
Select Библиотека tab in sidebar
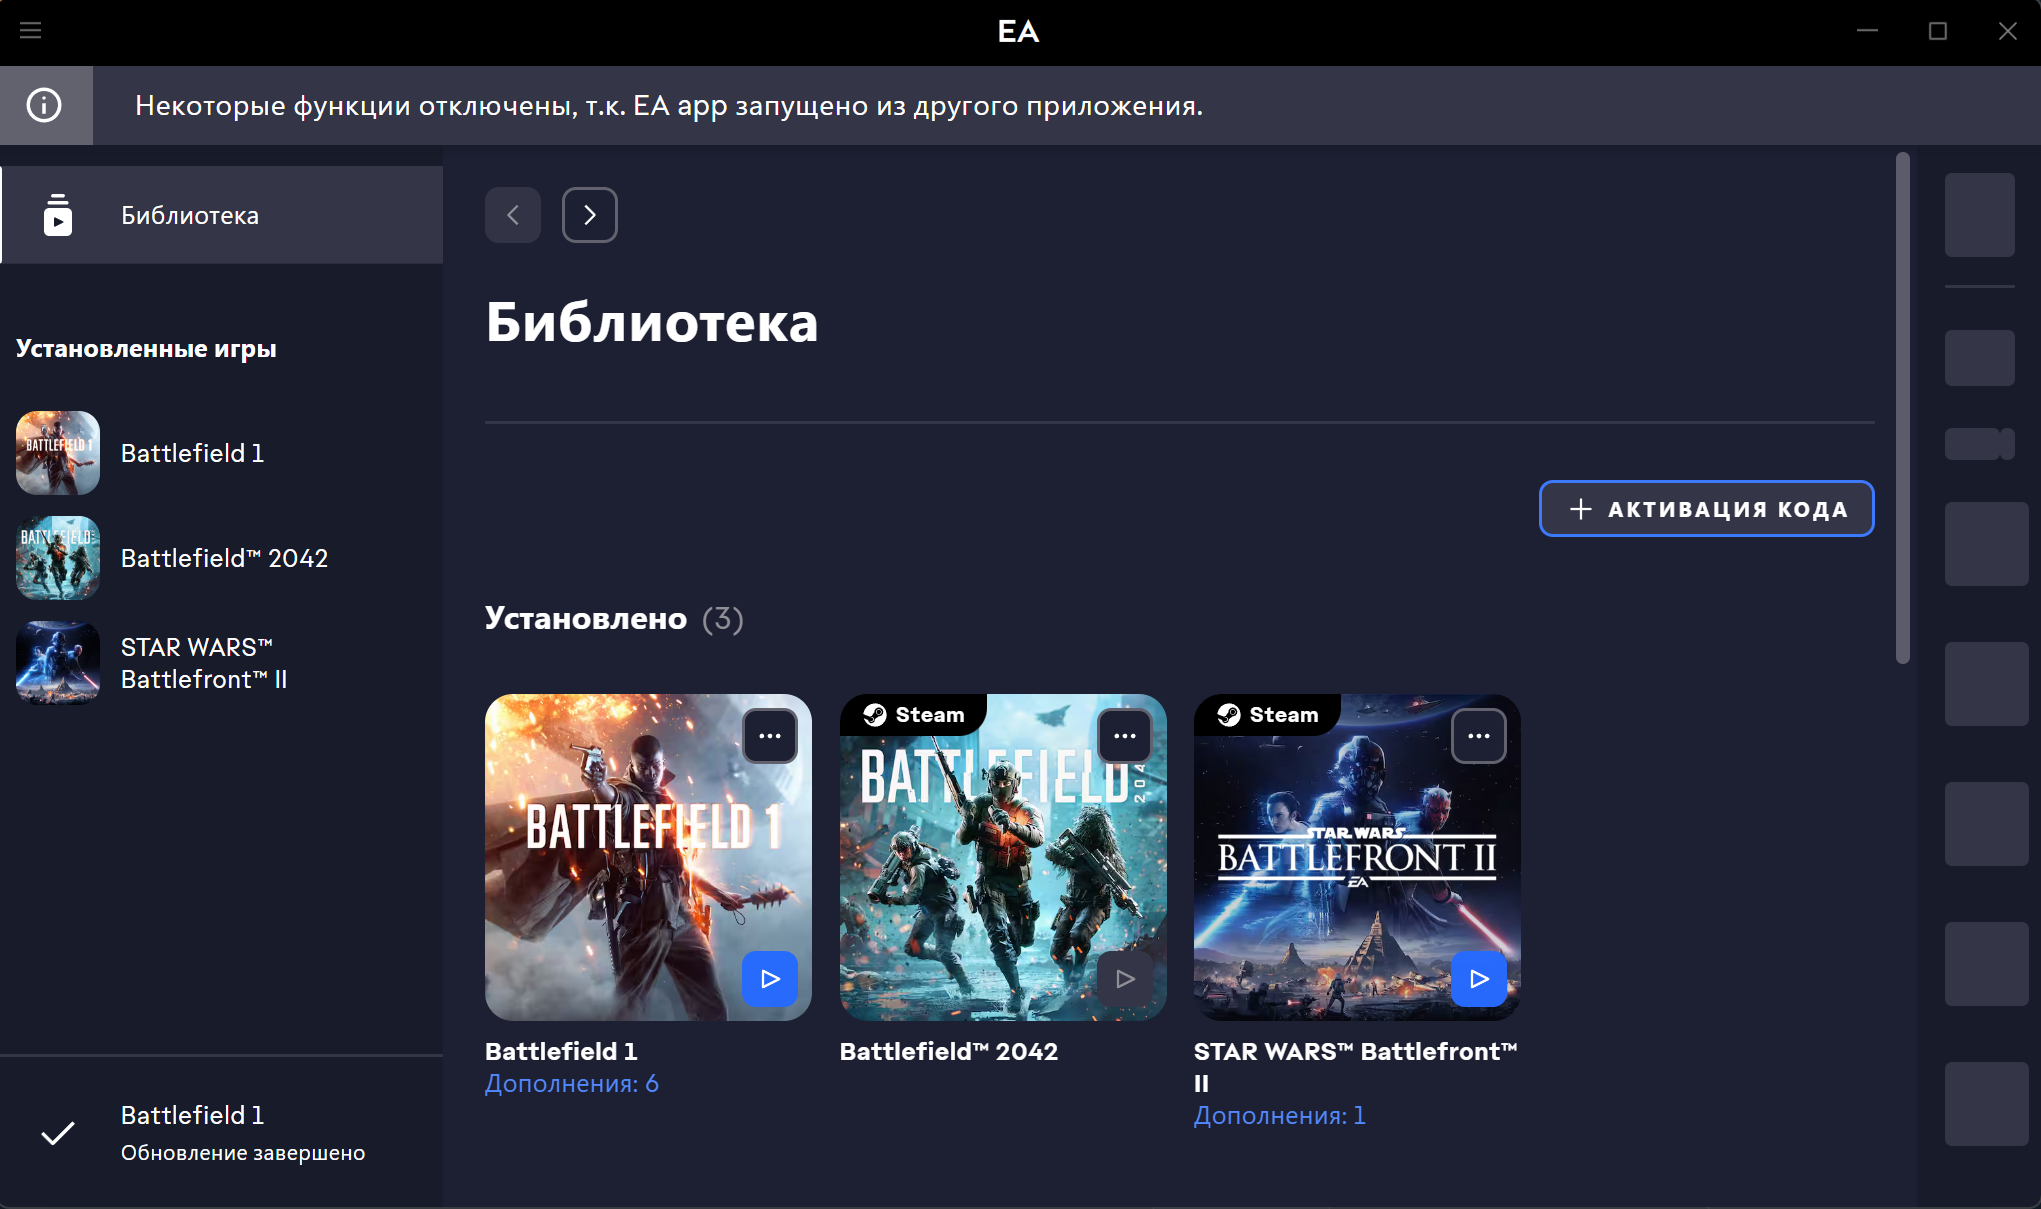190,215
